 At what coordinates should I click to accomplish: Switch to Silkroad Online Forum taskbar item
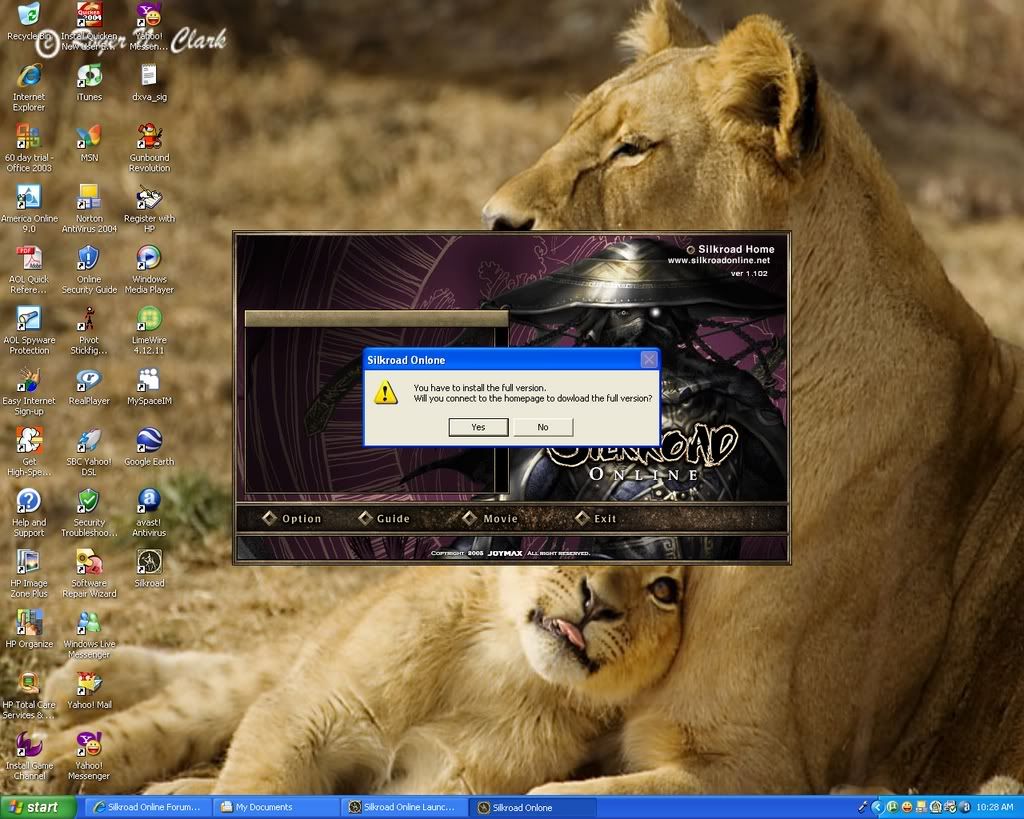point(148,807)
